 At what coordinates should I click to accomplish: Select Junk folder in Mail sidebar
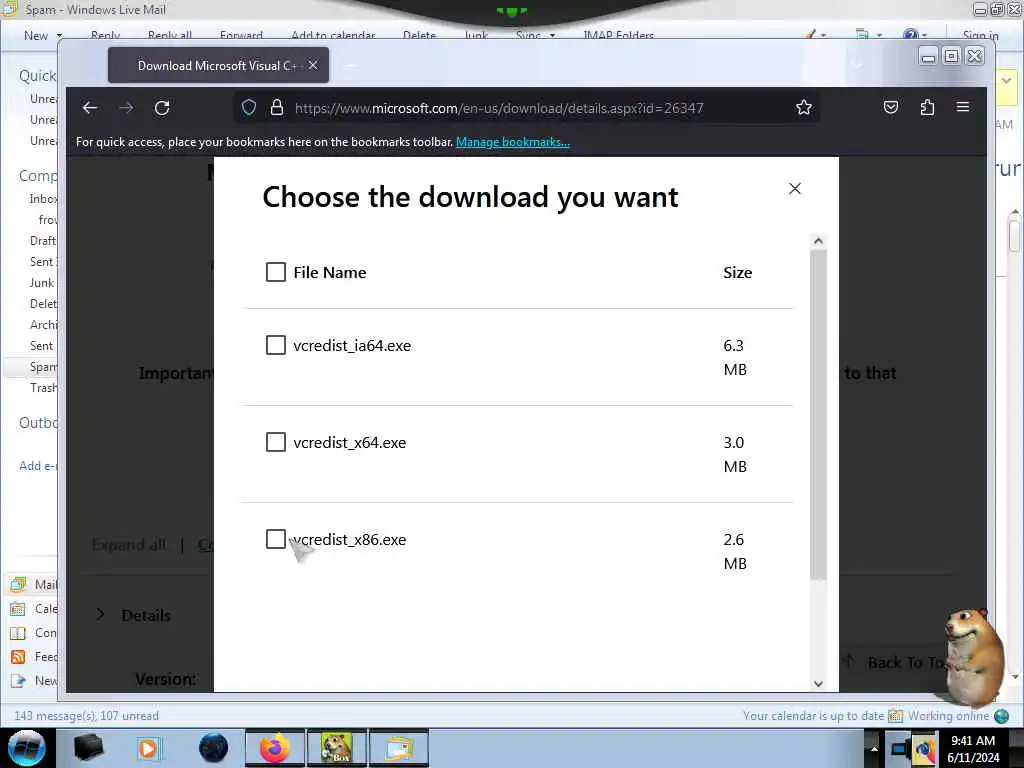click(42, 283)
